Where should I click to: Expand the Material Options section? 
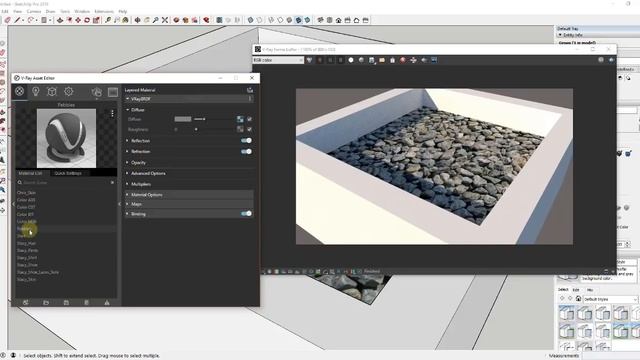128,195
